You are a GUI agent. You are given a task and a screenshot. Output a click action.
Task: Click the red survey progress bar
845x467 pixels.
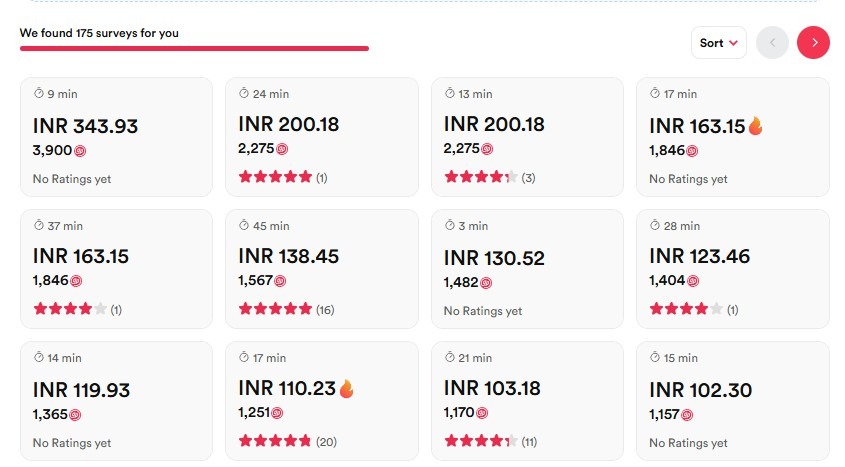194,48
